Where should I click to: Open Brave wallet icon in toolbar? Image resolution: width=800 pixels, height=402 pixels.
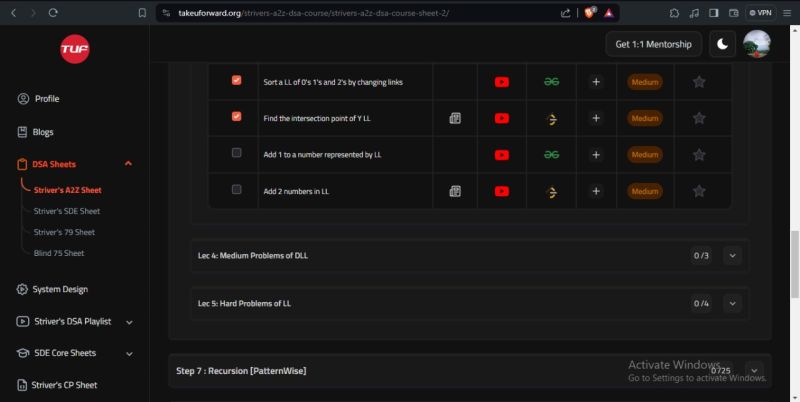pos(733,13)
